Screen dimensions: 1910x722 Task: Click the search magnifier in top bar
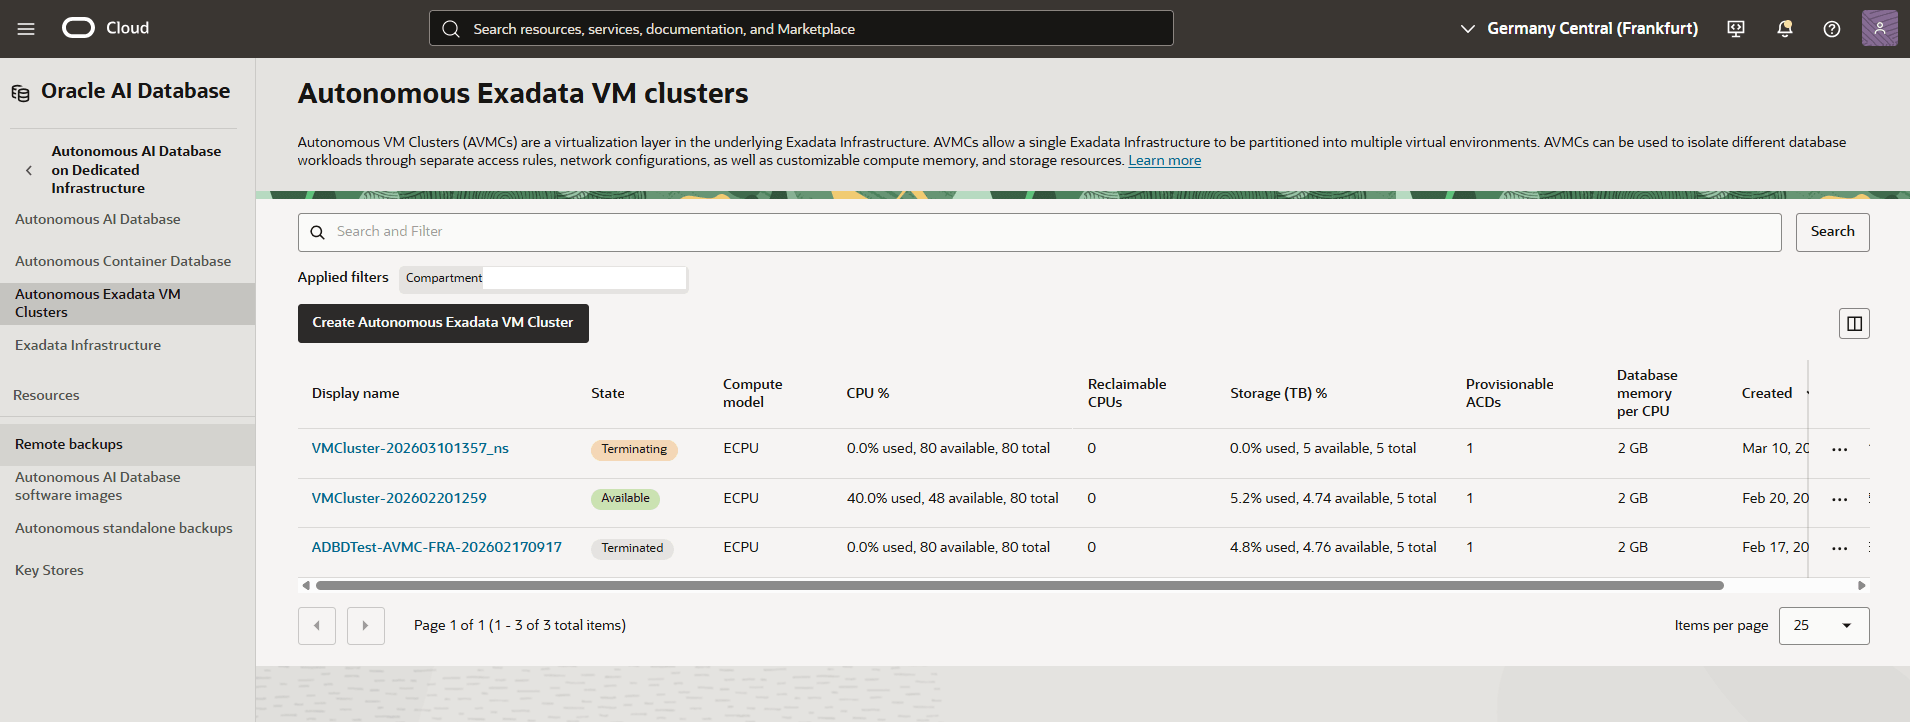(451, 29)
